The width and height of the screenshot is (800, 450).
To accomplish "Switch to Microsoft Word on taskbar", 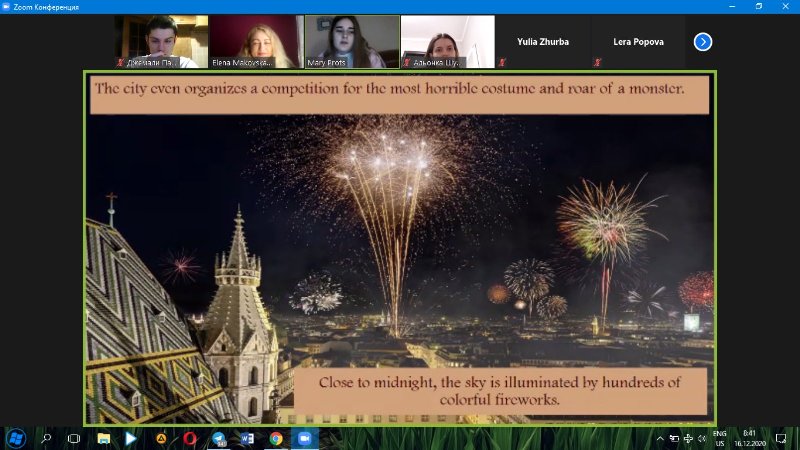I will click(x=247, y=438).
